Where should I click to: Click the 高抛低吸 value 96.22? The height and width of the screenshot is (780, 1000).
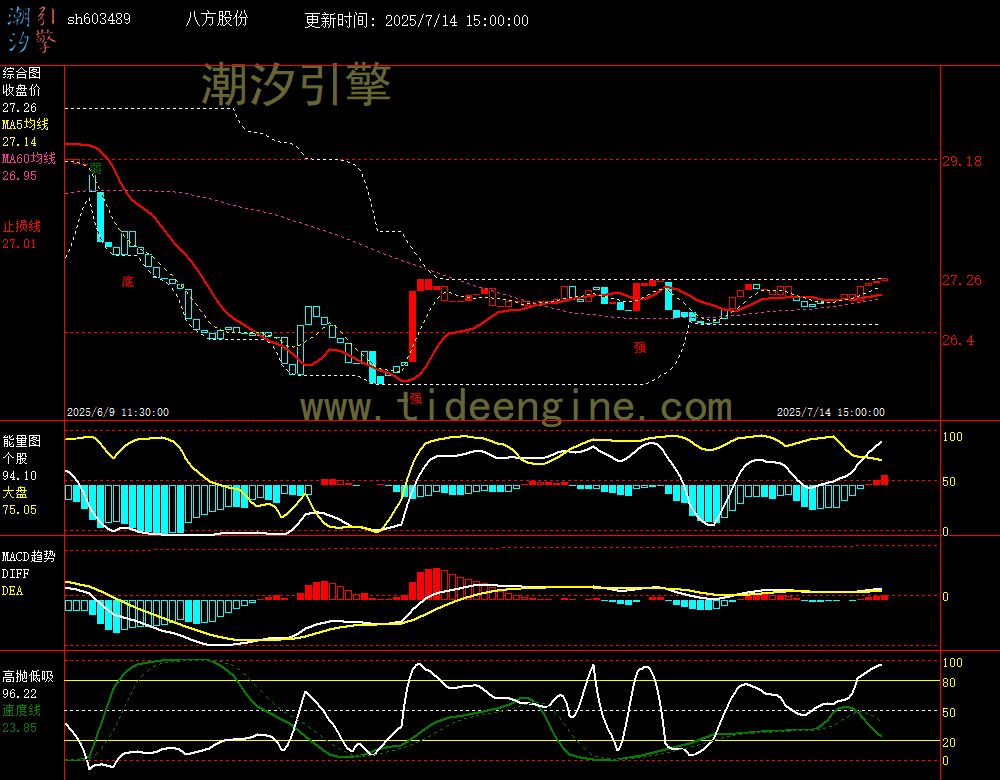coord(19,693)
